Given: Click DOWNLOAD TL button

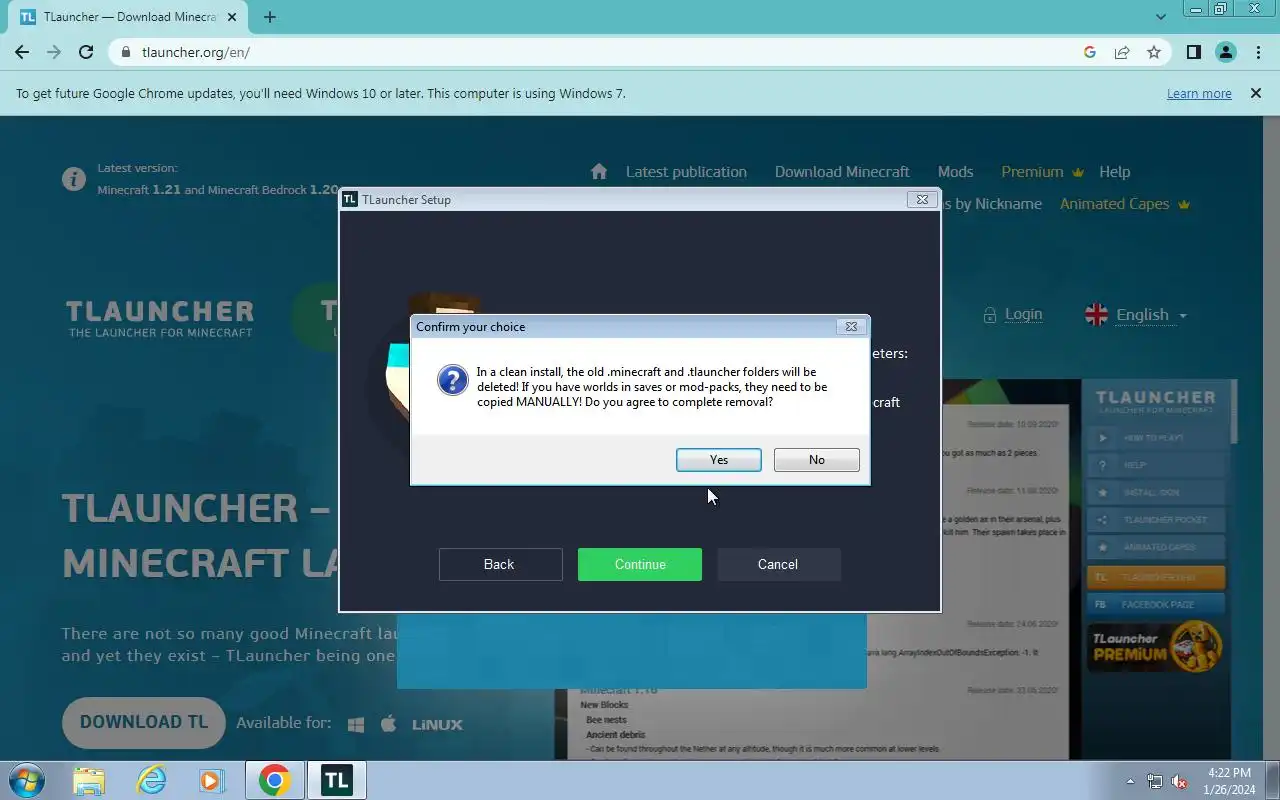Looking at the screenshot, I should tap(144, 722).
